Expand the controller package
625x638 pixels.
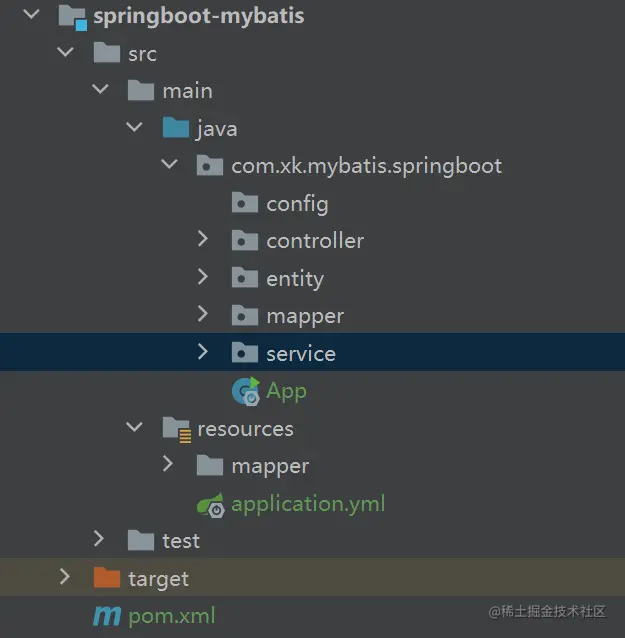pyautogui.click(x=203, y=240)
